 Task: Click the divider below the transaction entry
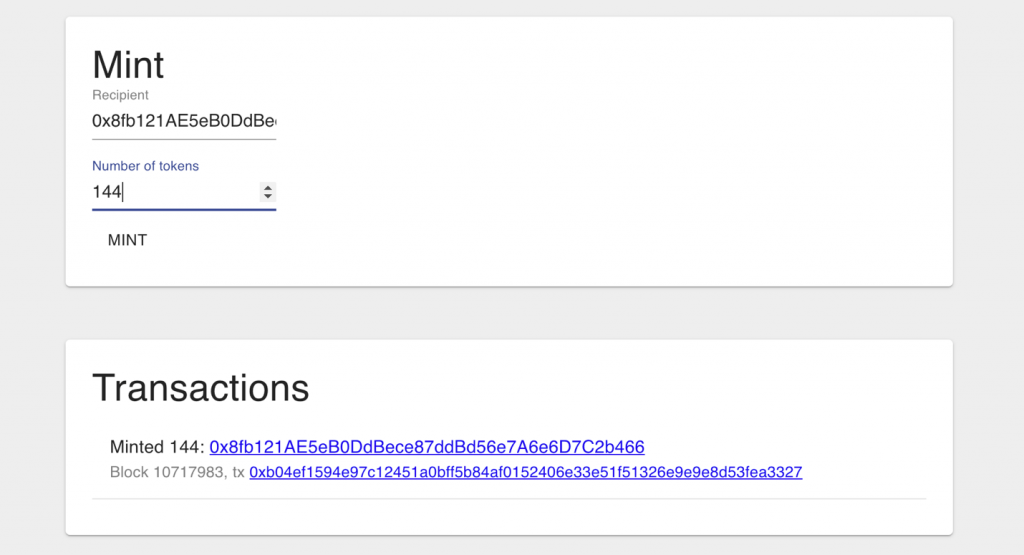coord(509,499)
